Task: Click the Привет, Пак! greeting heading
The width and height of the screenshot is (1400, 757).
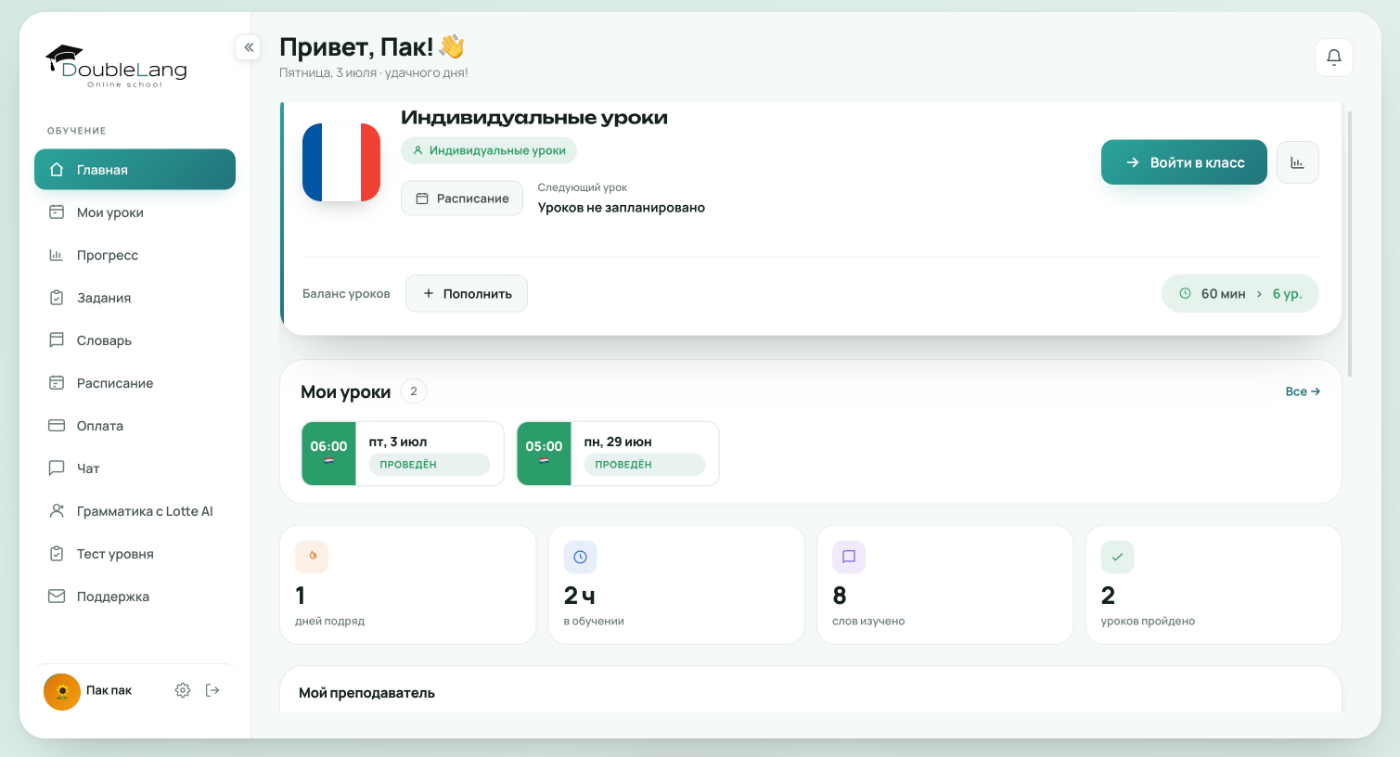Action: point(372,46)
